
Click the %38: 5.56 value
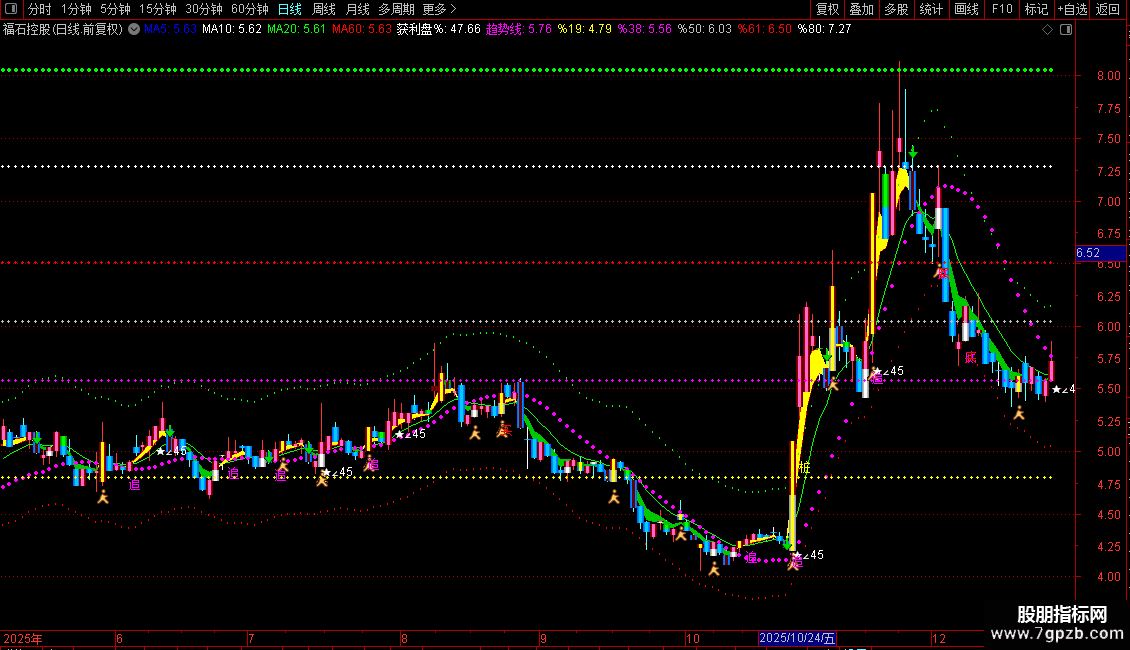click(x=644, y=29)
